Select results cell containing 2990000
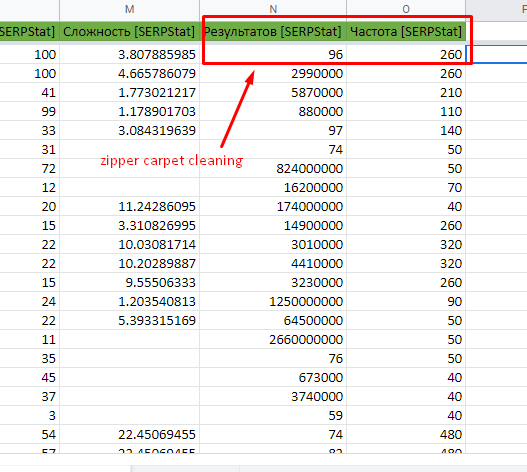Image resolution: width=527 pixels, height=472 pixels. click(273, 73)
